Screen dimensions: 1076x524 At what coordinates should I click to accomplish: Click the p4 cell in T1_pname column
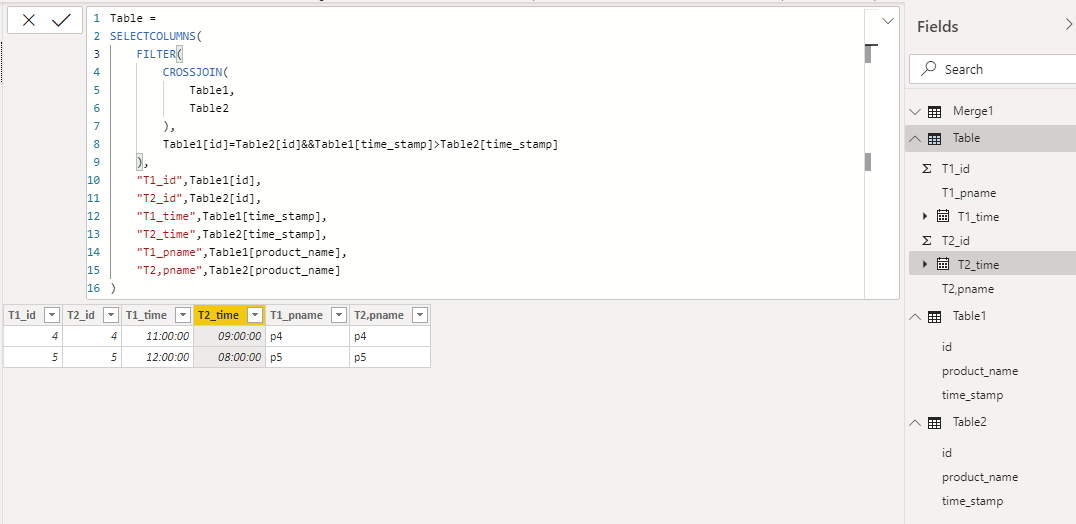click(x=307, y=336)
